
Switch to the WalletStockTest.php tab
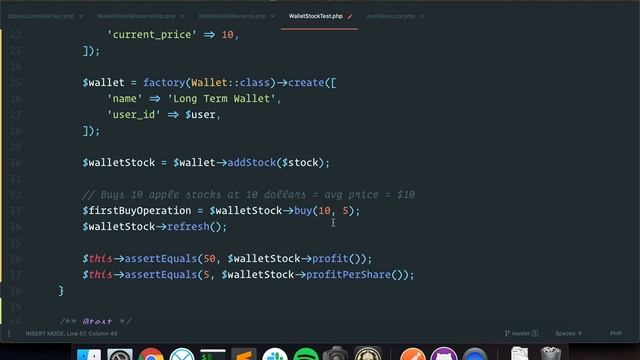click(316, 16)
